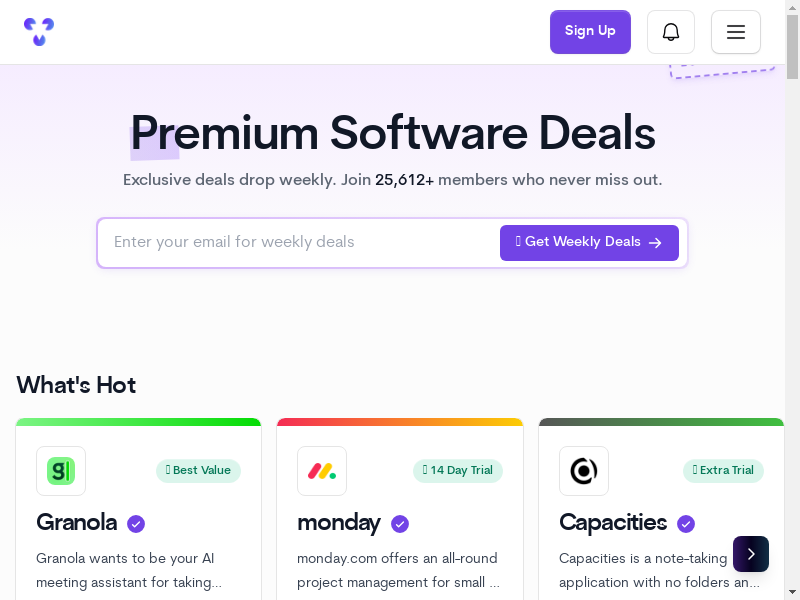Advance carousel with next arrow
800x600 pixels.
pyautogui.click(x=751, y=554)
